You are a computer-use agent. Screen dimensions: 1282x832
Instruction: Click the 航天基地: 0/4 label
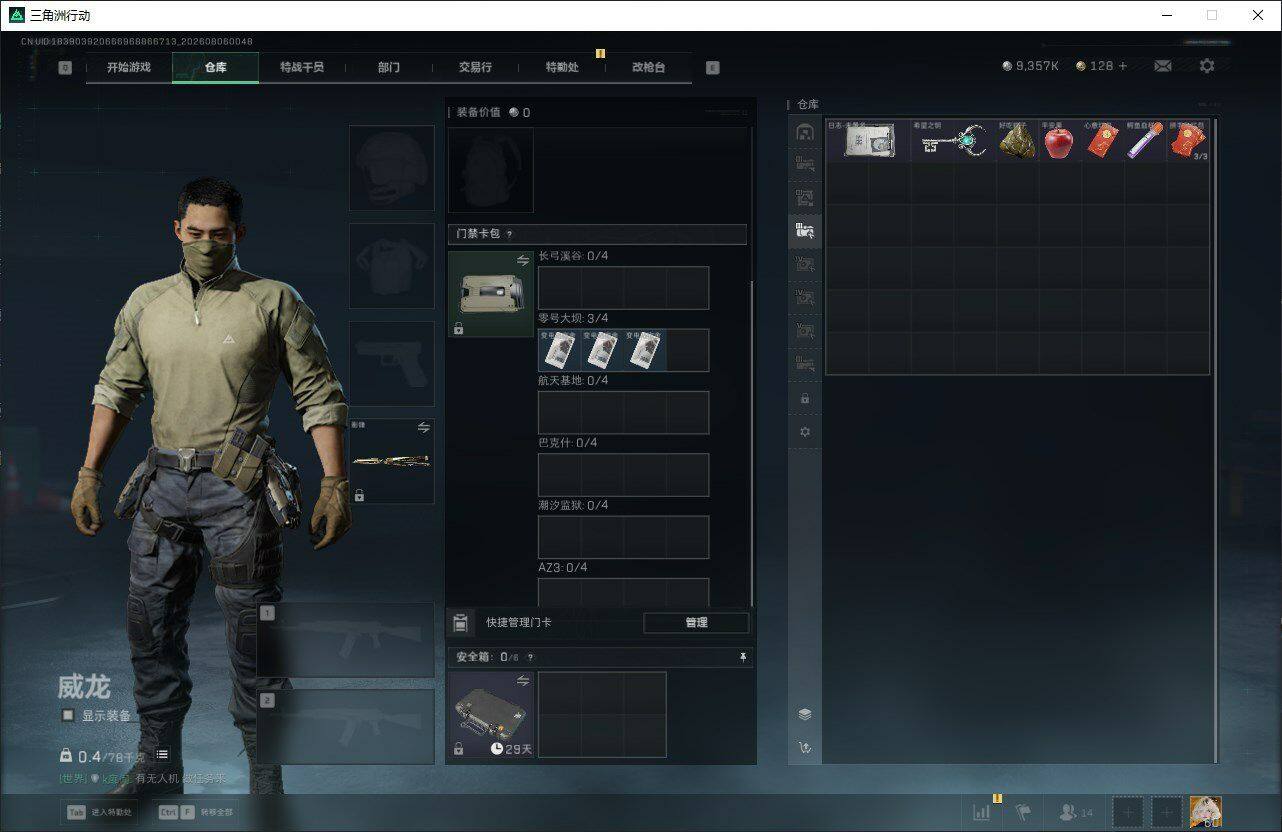pos(573,381)
